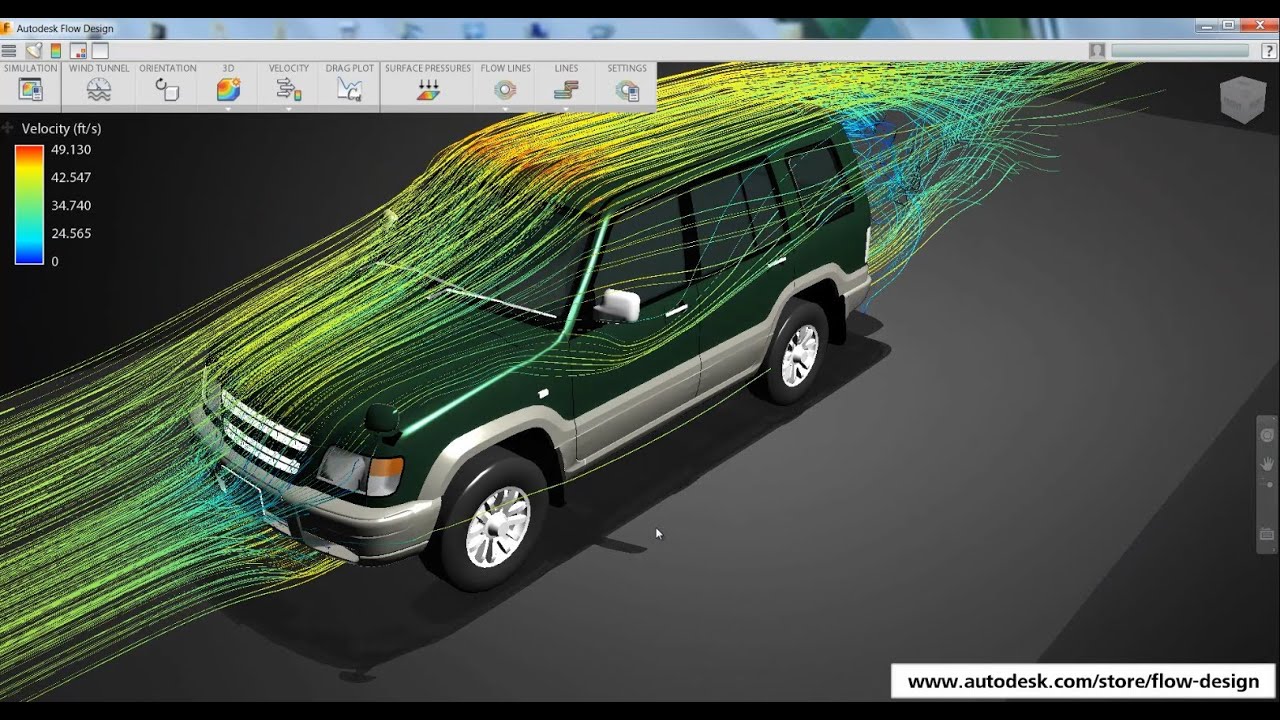Expand the dropdown arrow under Flow Lines

tap(505, 108)
